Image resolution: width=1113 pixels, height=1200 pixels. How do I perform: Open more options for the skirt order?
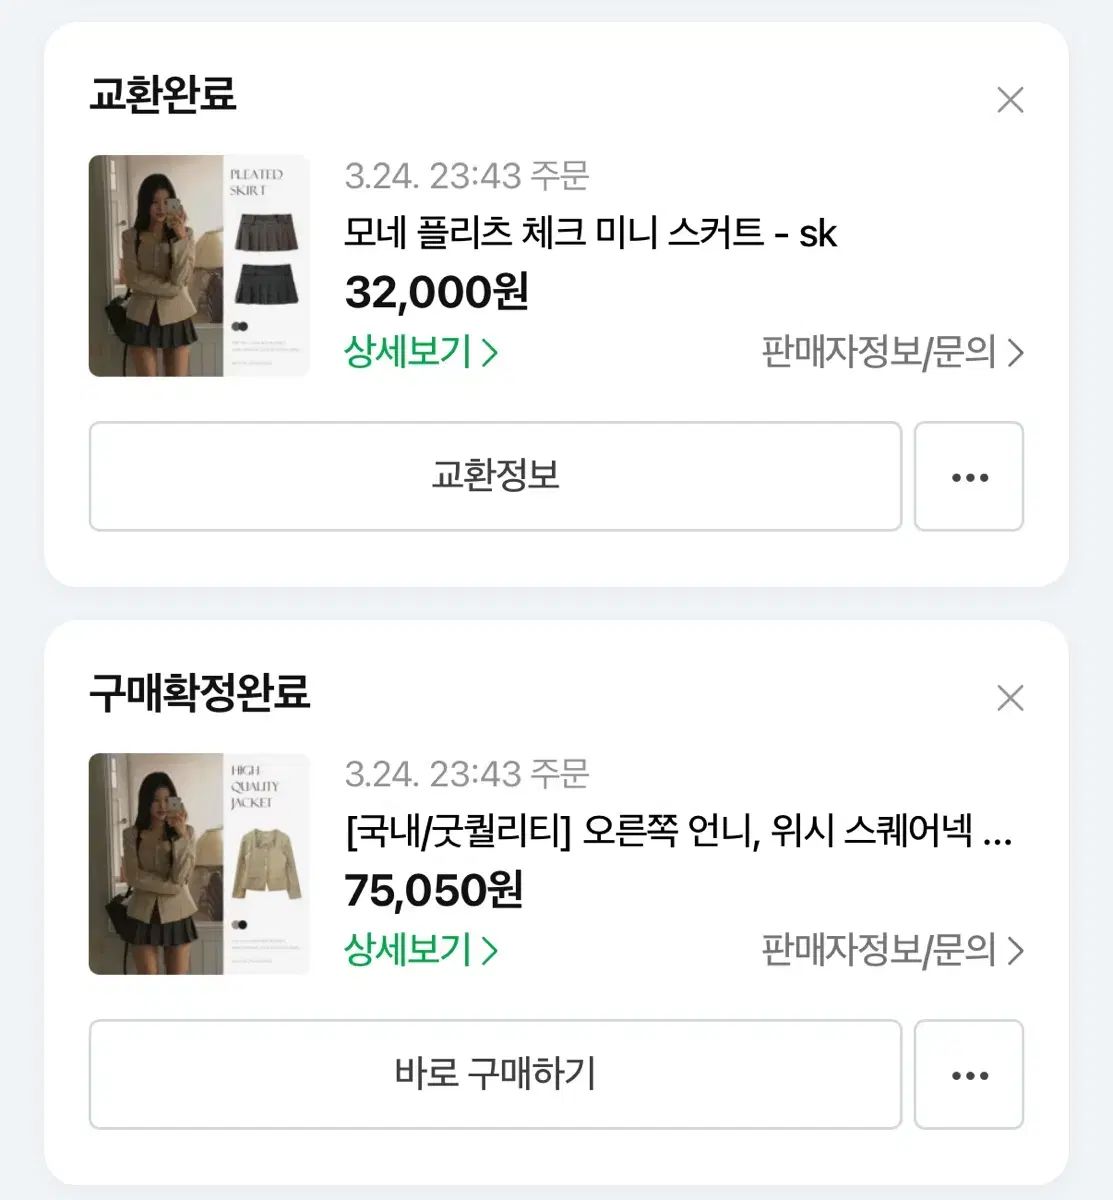point(969,477)
